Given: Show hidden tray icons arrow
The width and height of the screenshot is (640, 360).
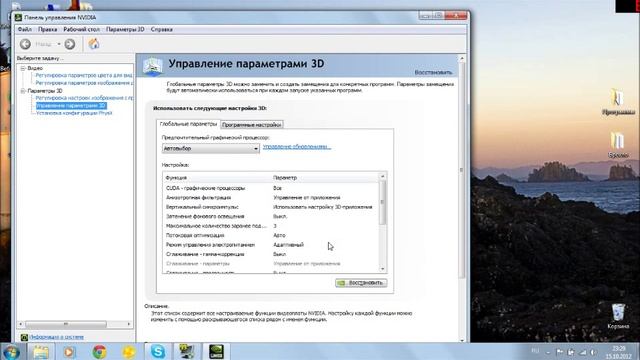Looking at the screenshot, I should point(548,352).
